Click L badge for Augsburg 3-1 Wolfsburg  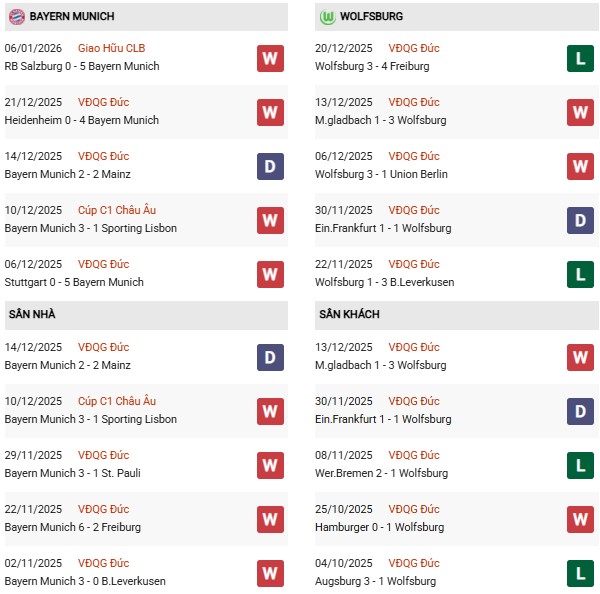[580, 573]
